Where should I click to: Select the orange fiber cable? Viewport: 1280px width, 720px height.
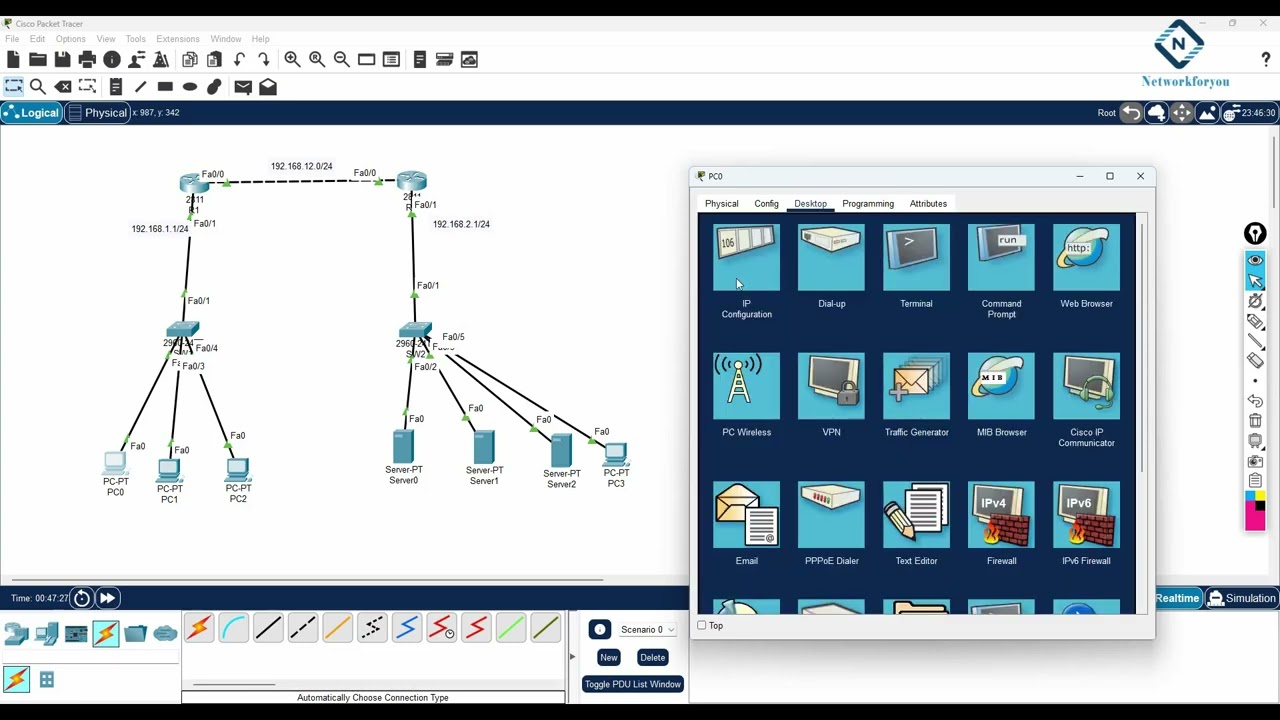point(337,628)
